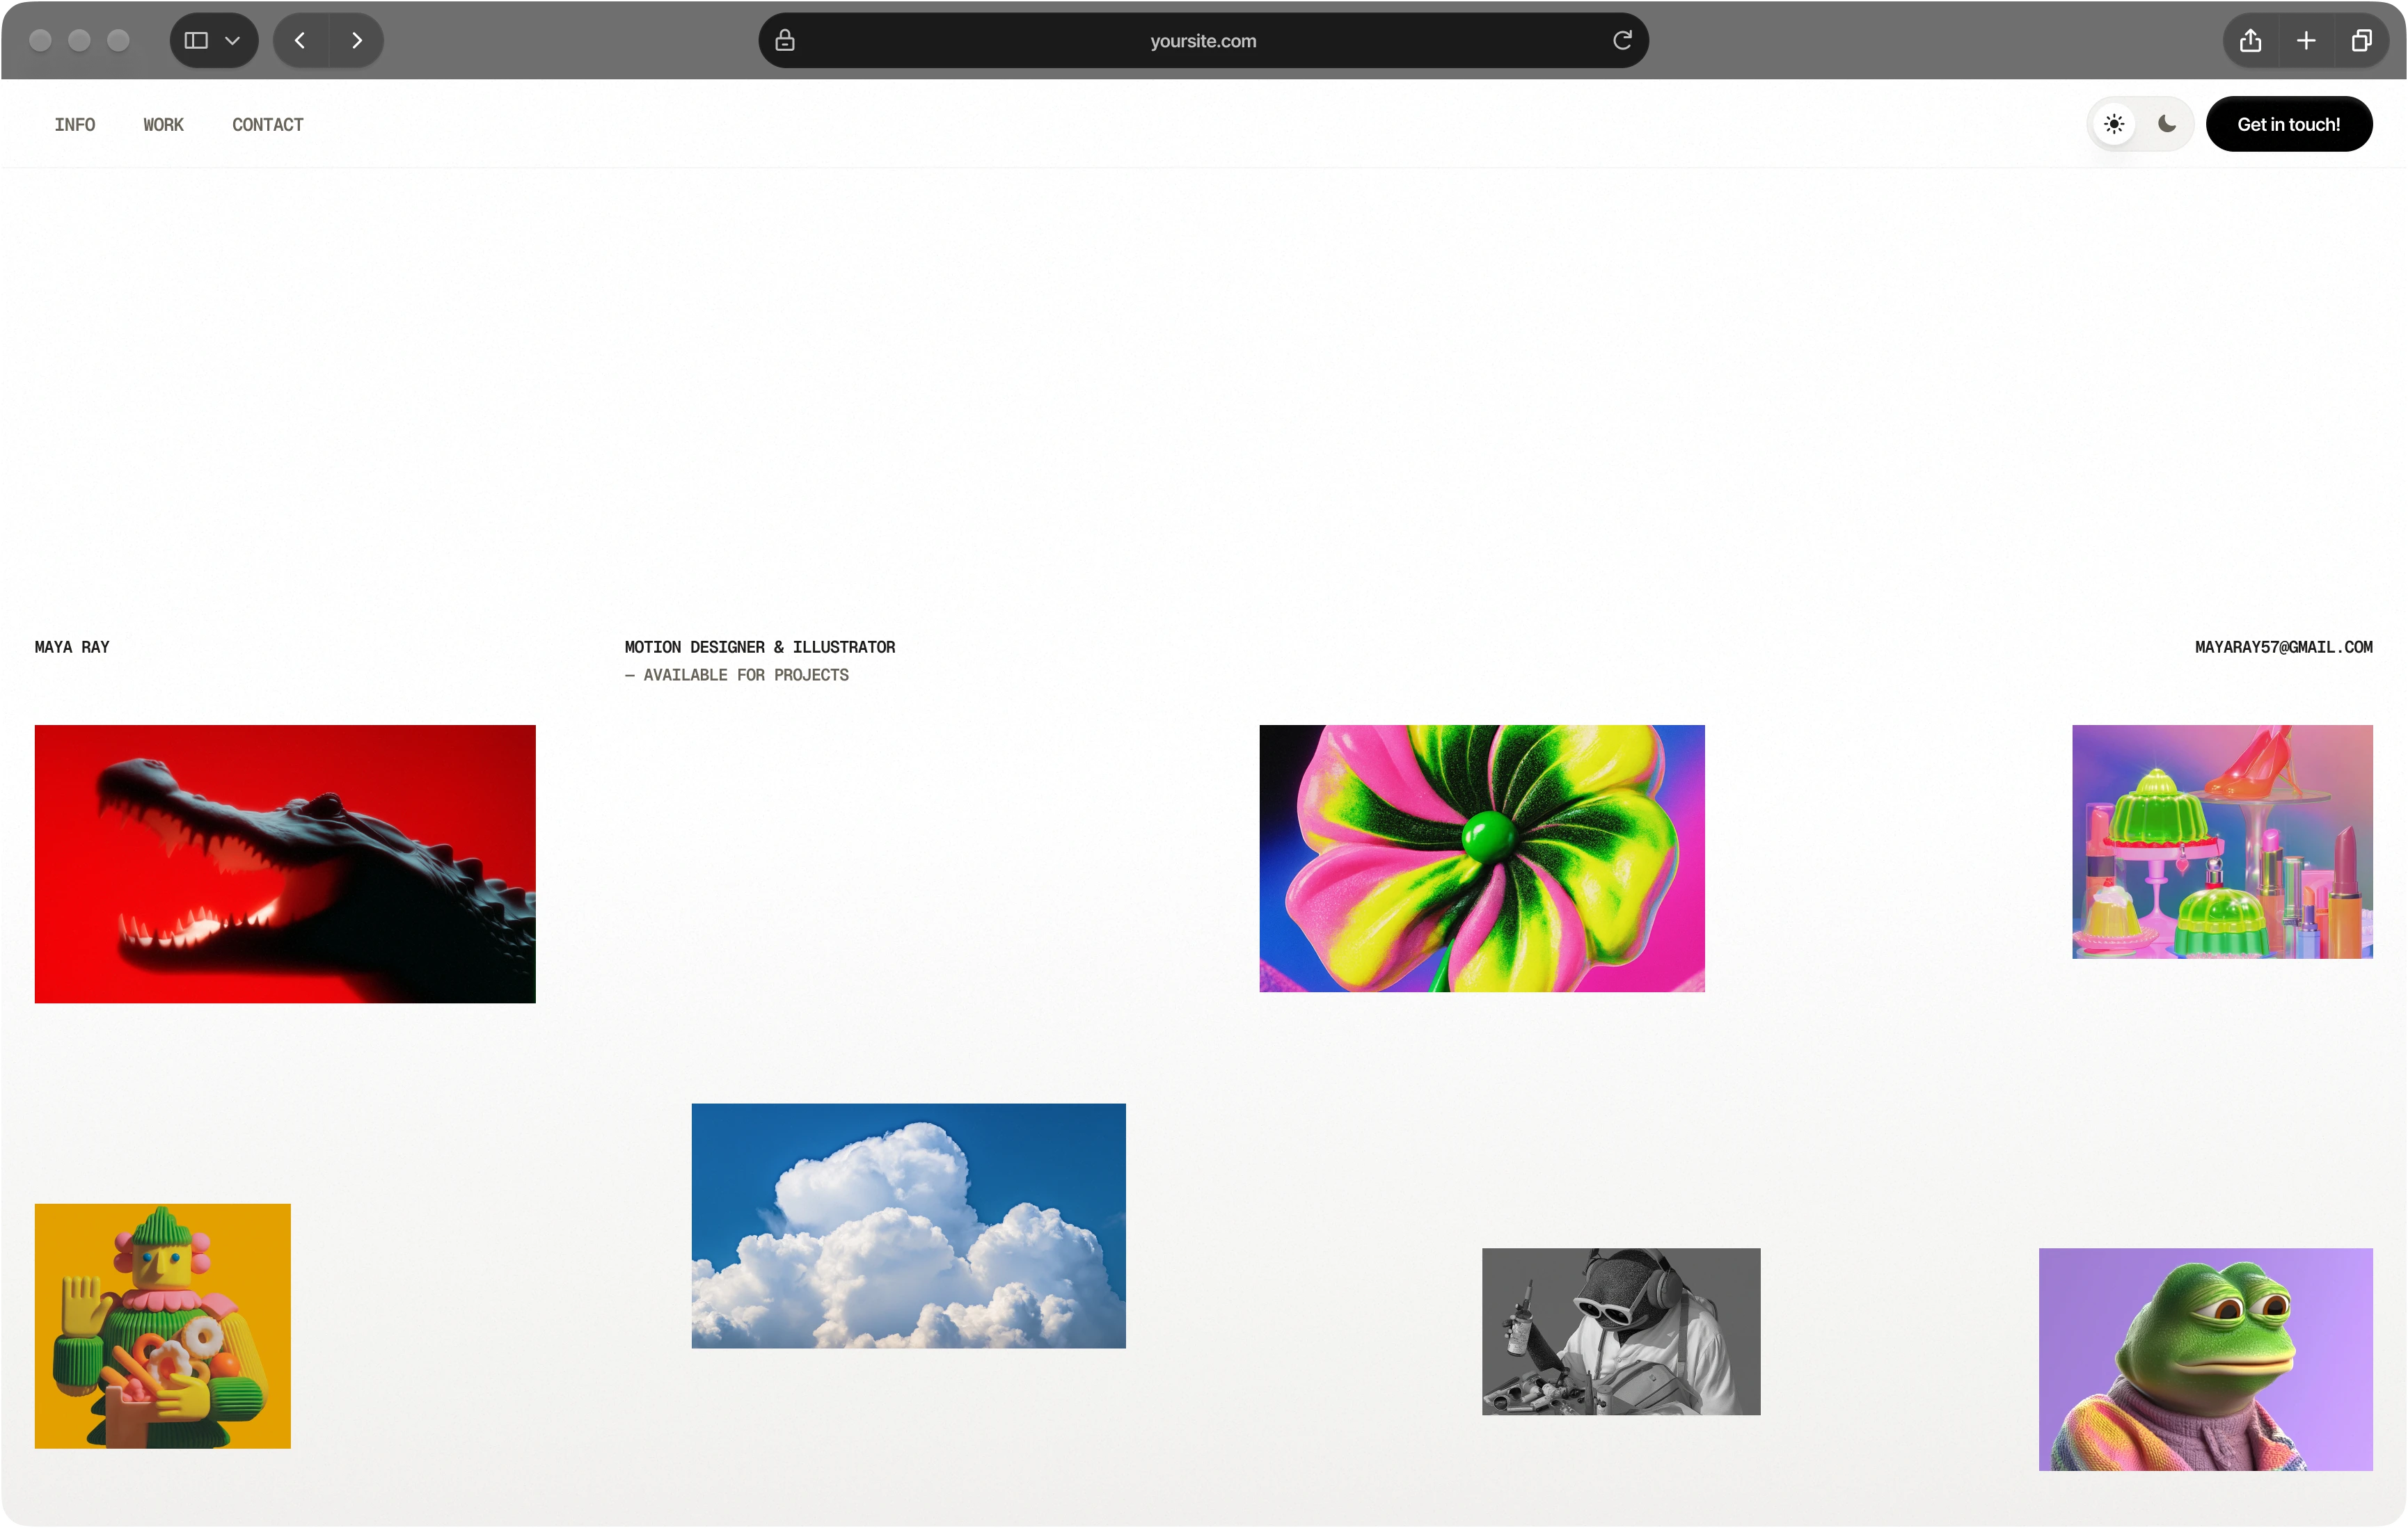Viewport: 2408px width, 1528px height.
Task: Open the INFO menu item
Action: 75,125
